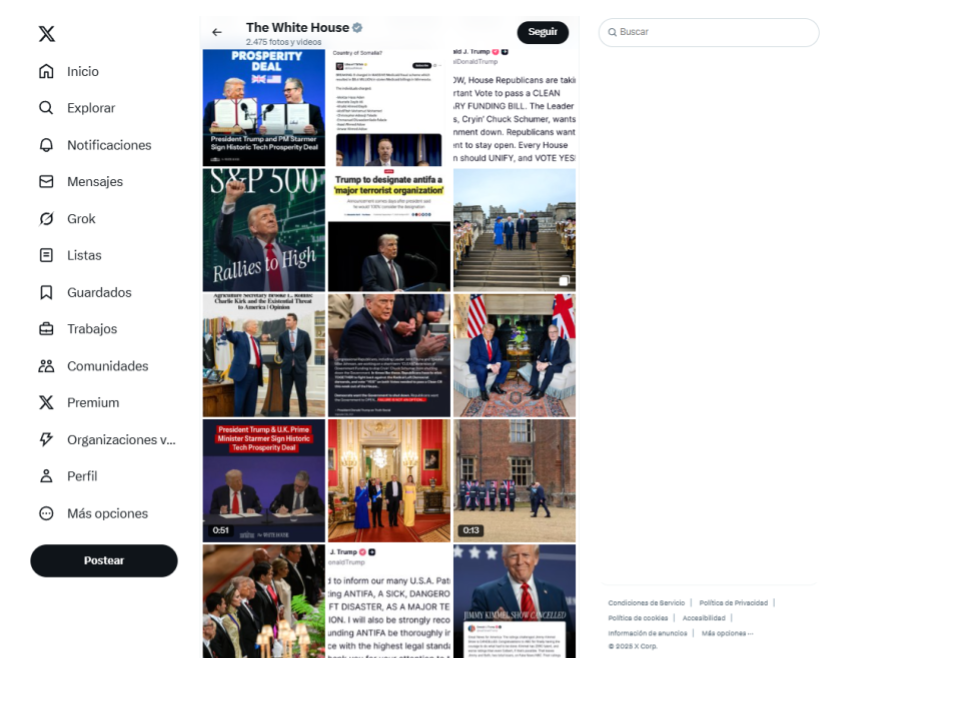Image resolution: width=960 pixels, height=720 pixels.
Task: Play the 0:51 Tech Prosperity Deal video
Action: 264,481
